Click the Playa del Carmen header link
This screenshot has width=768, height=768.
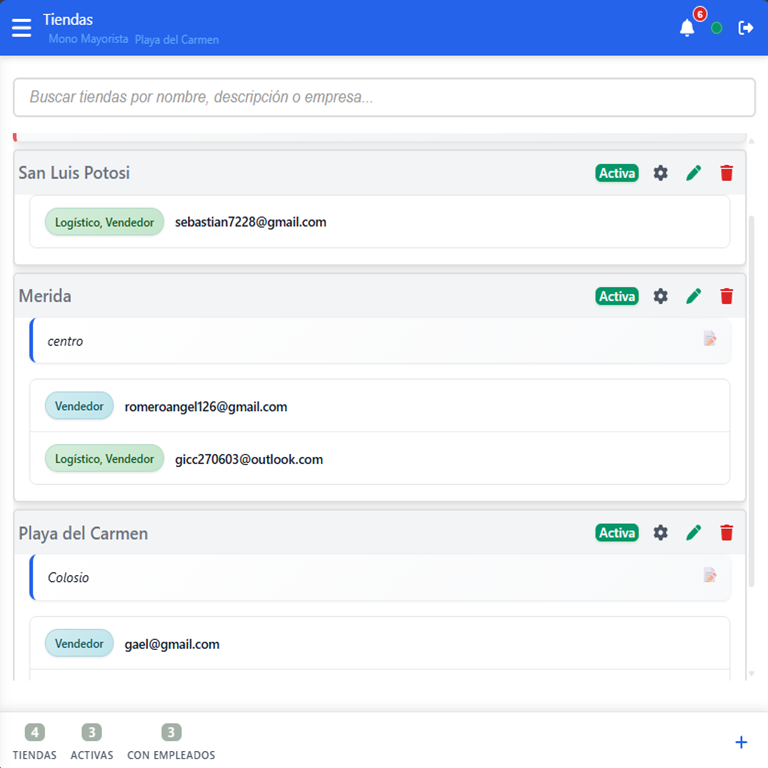tap(177, 40)
